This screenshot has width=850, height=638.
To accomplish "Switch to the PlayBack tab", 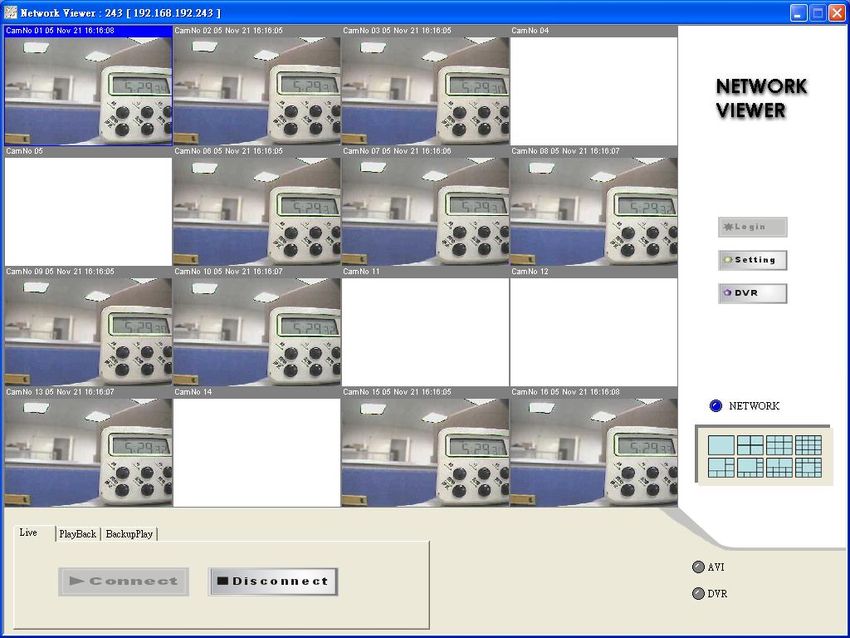I will click(78, 534).
